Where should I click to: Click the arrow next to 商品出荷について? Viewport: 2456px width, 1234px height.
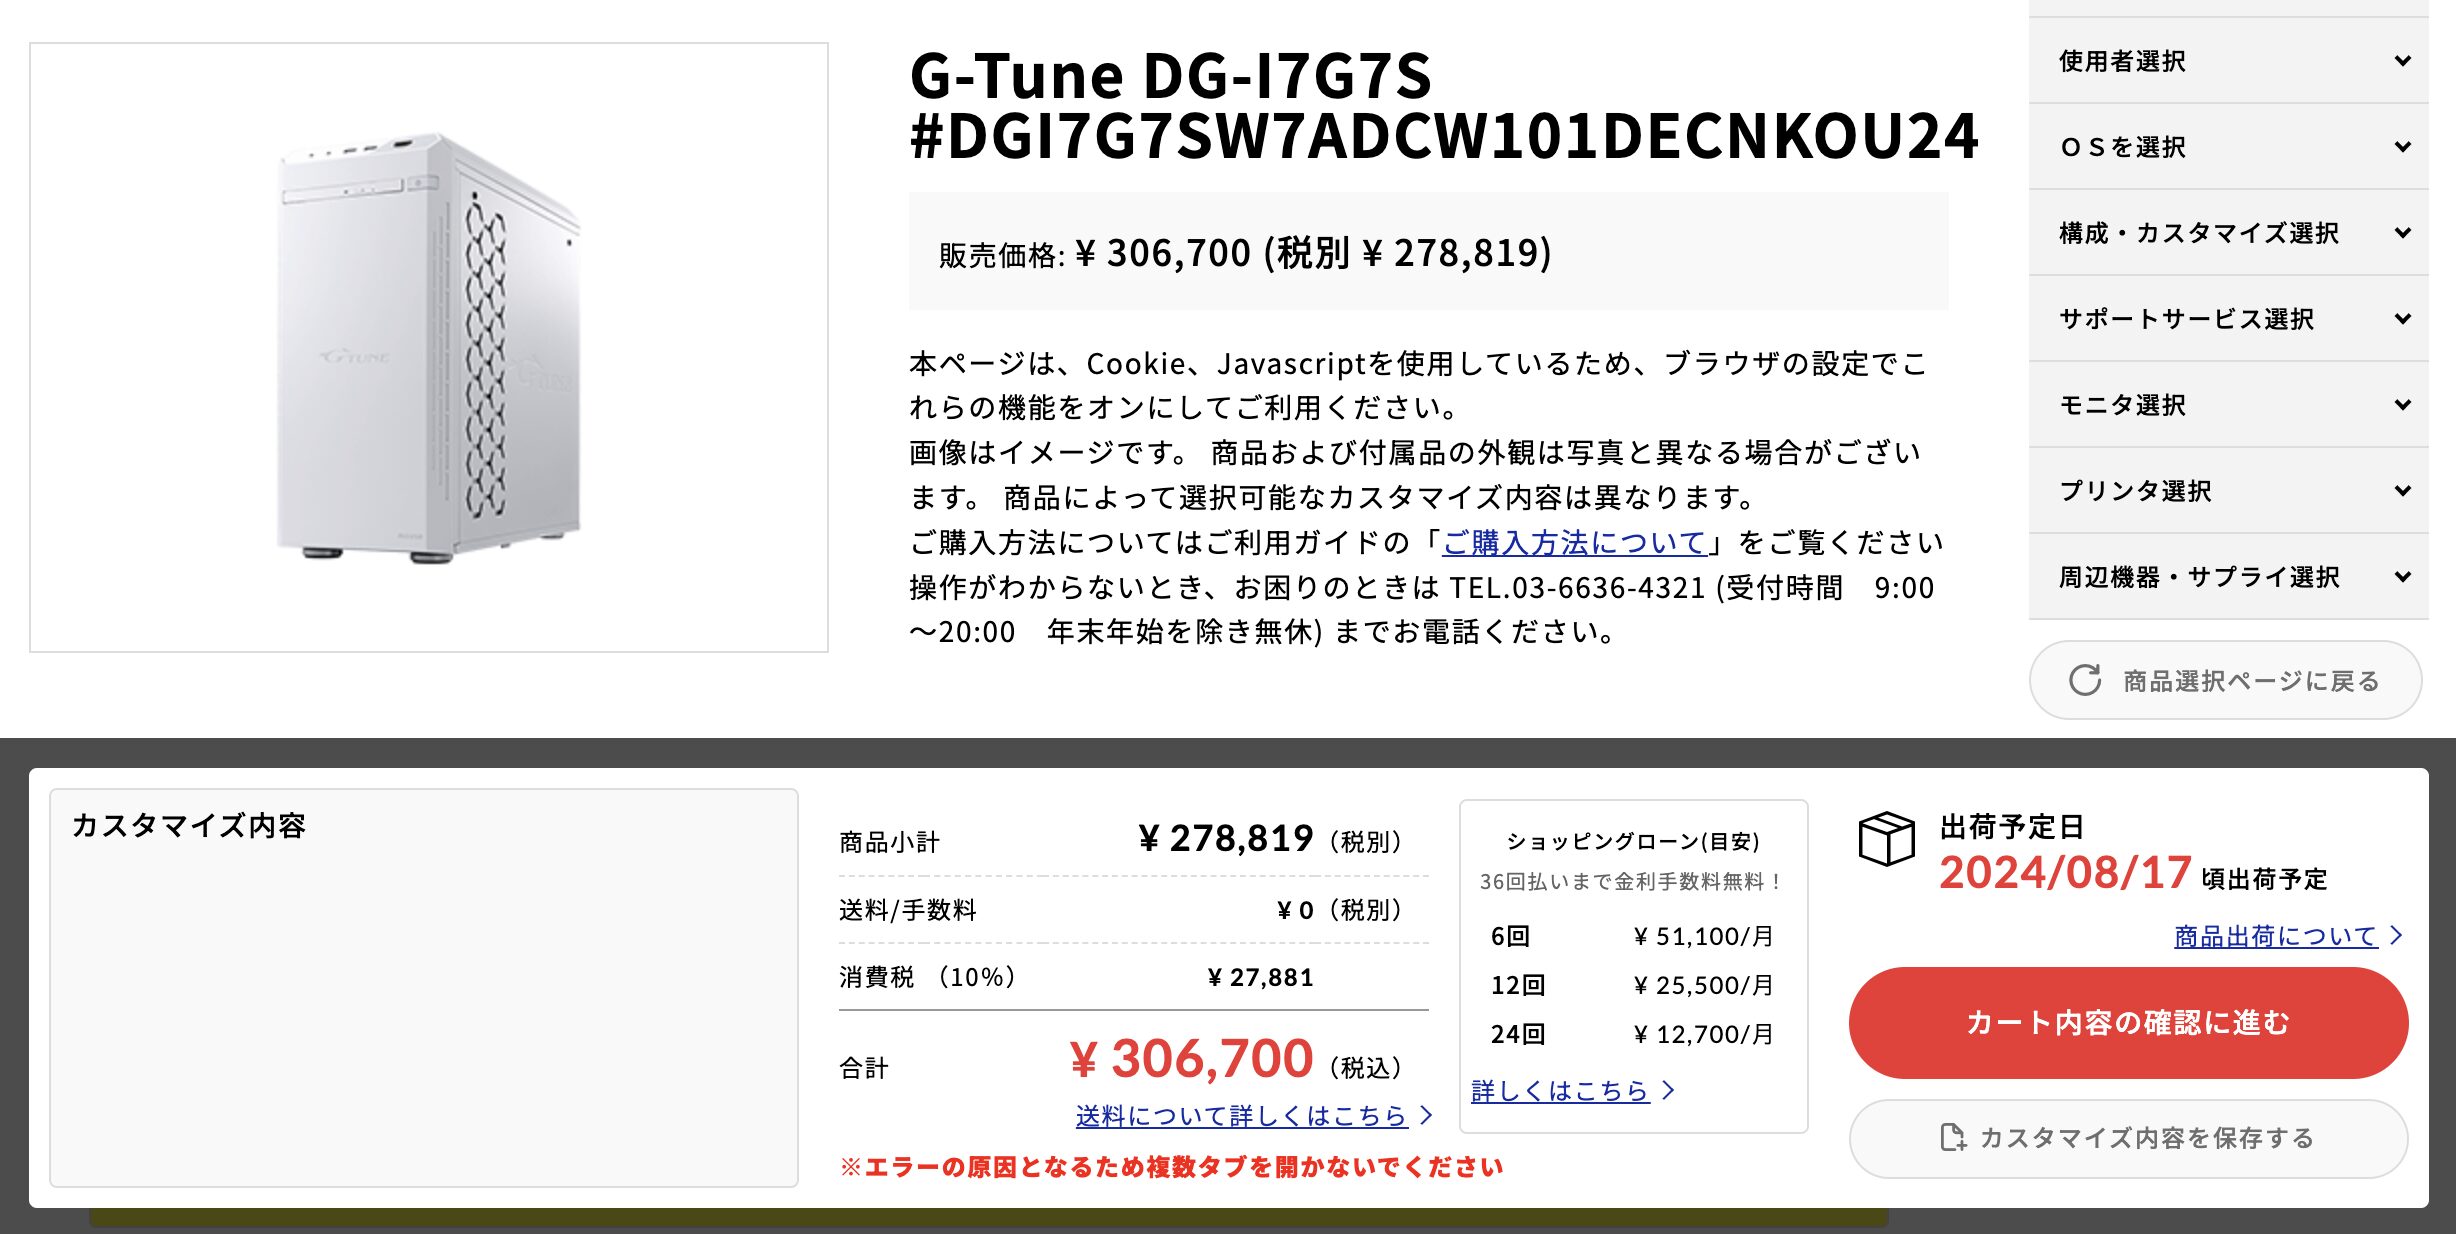(x=2396, y=936)
